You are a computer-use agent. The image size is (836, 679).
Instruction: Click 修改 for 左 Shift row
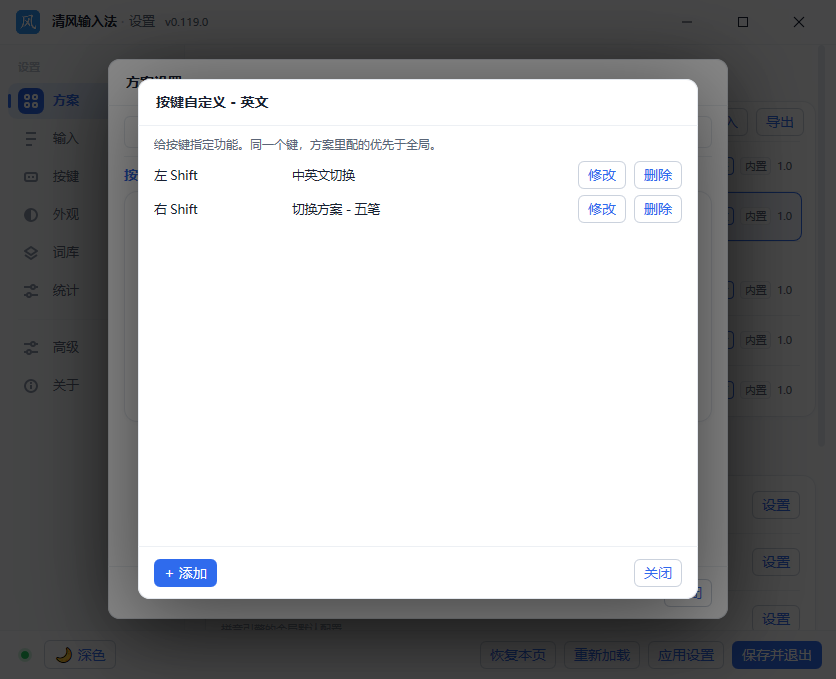[601, 175]
